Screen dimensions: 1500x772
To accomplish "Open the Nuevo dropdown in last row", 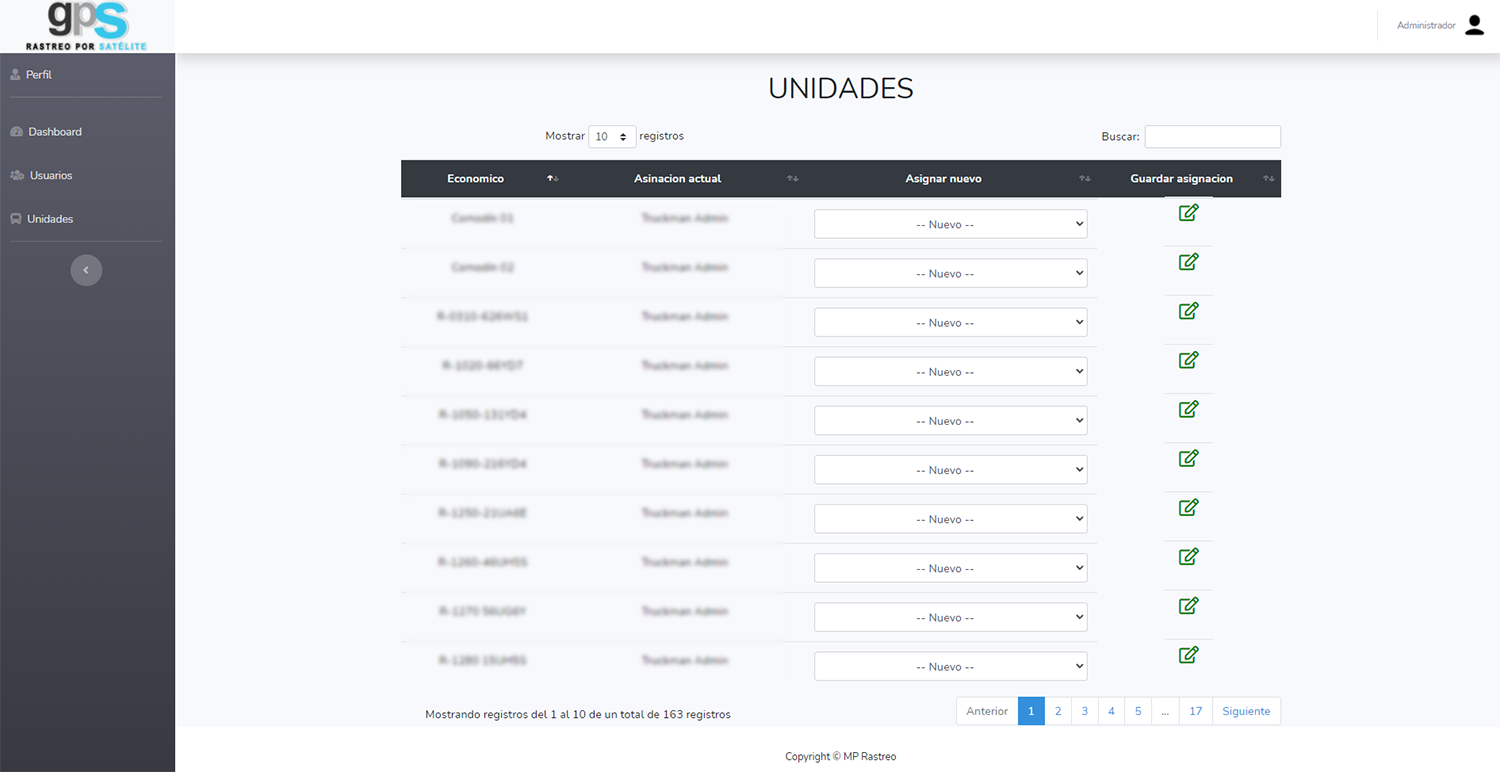I will (950, 667).
